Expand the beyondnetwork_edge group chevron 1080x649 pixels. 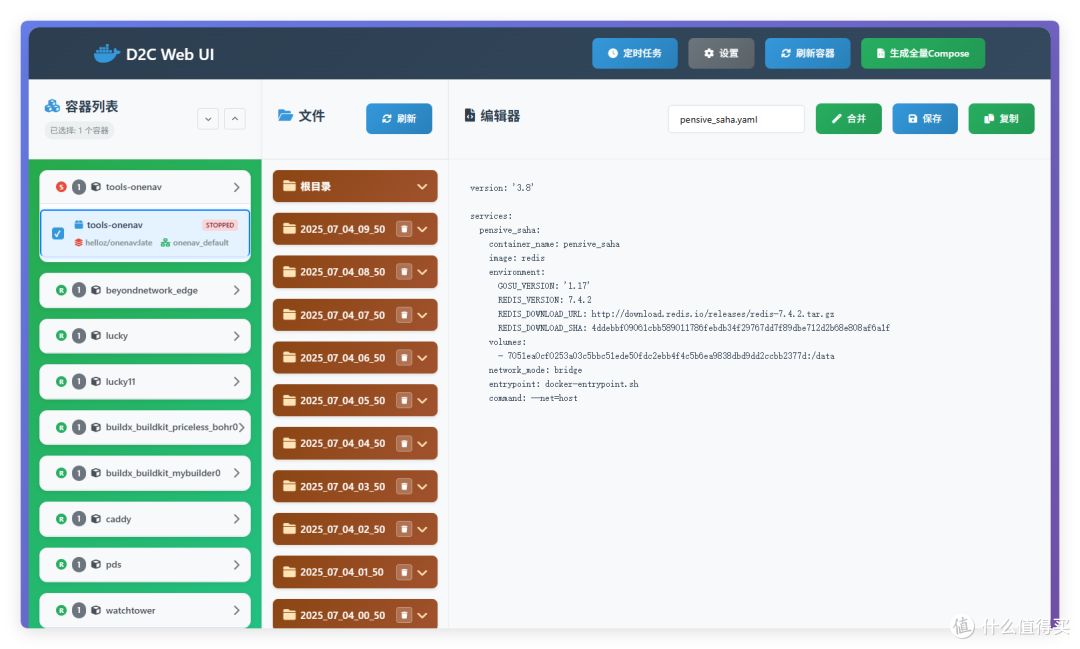click(x=236, y=291)
